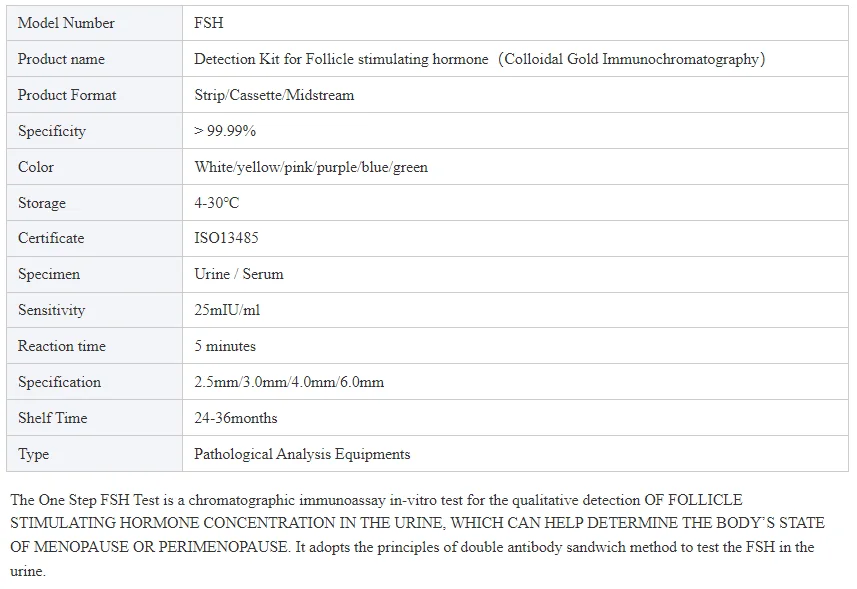Click the White/yellow/pink color options text
This screenshot has width=857, height=589.
(311, 167)
